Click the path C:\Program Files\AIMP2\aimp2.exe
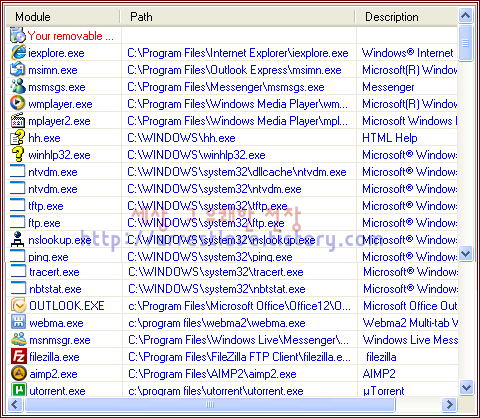 [212, 374]
